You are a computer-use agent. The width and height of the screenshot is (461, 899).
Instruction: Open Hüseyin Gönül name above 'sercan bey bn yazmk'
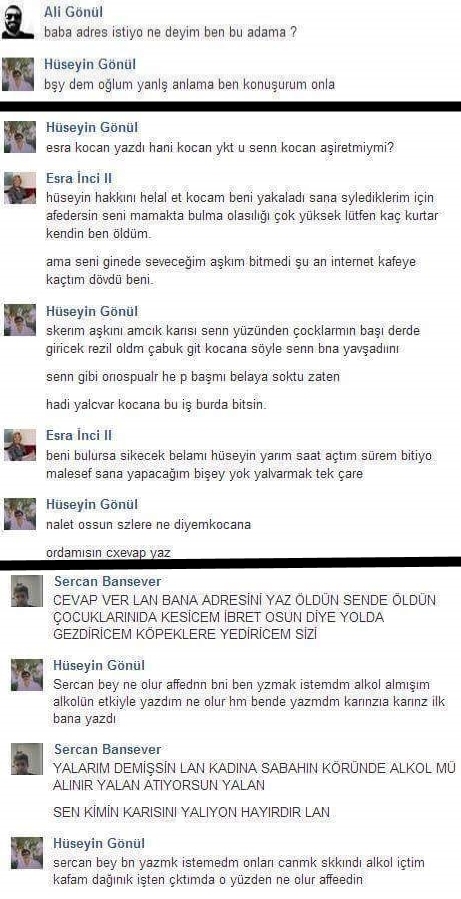99,843
